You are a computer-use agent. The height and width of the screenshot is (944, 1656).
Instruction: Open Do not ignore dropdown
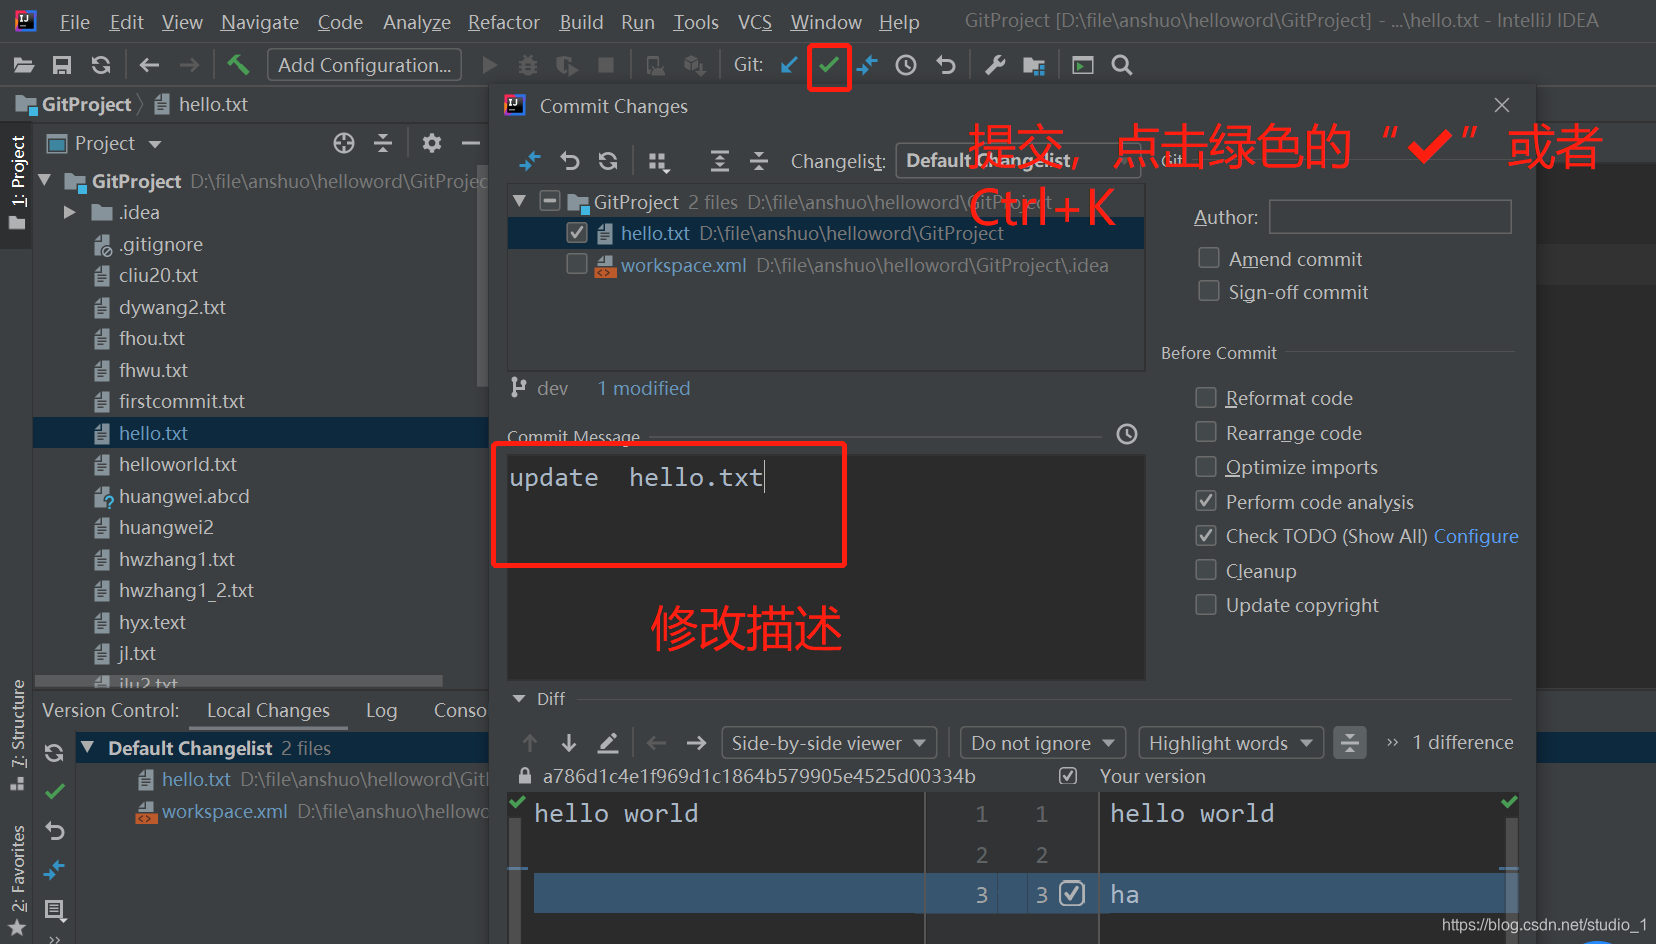(1043, 743)
